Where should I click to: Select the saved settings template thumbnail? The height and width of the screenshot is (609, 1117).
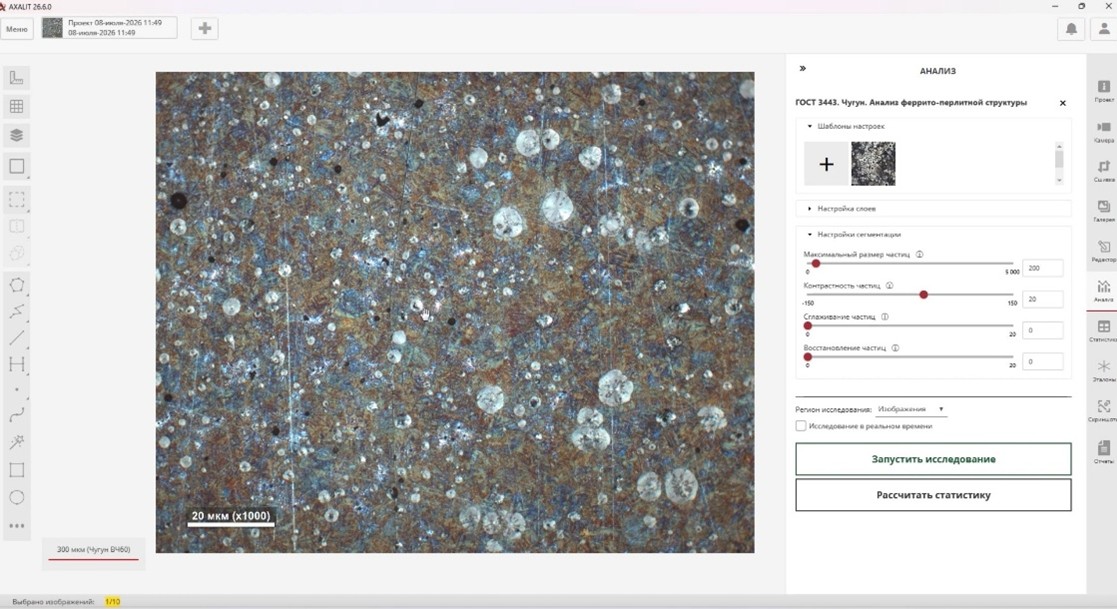tap(873, 164)
